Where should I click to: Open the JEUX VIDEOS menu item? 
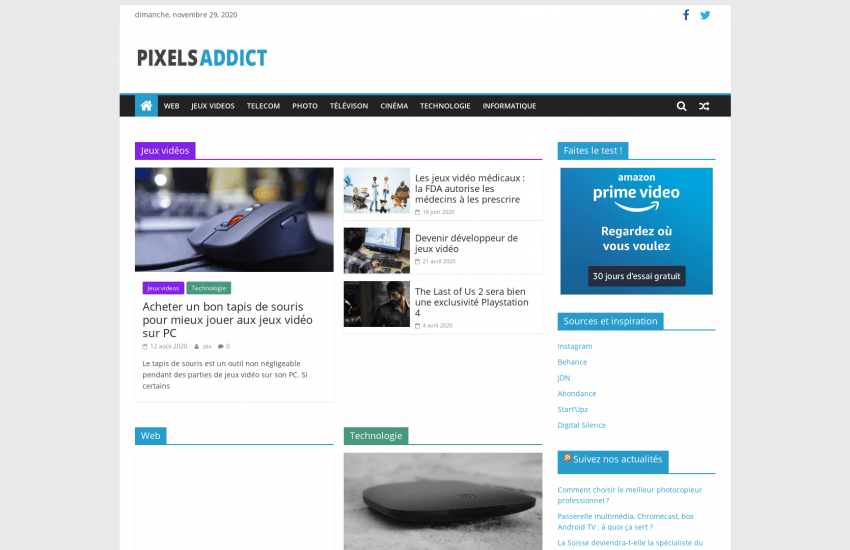pos(212,106)
